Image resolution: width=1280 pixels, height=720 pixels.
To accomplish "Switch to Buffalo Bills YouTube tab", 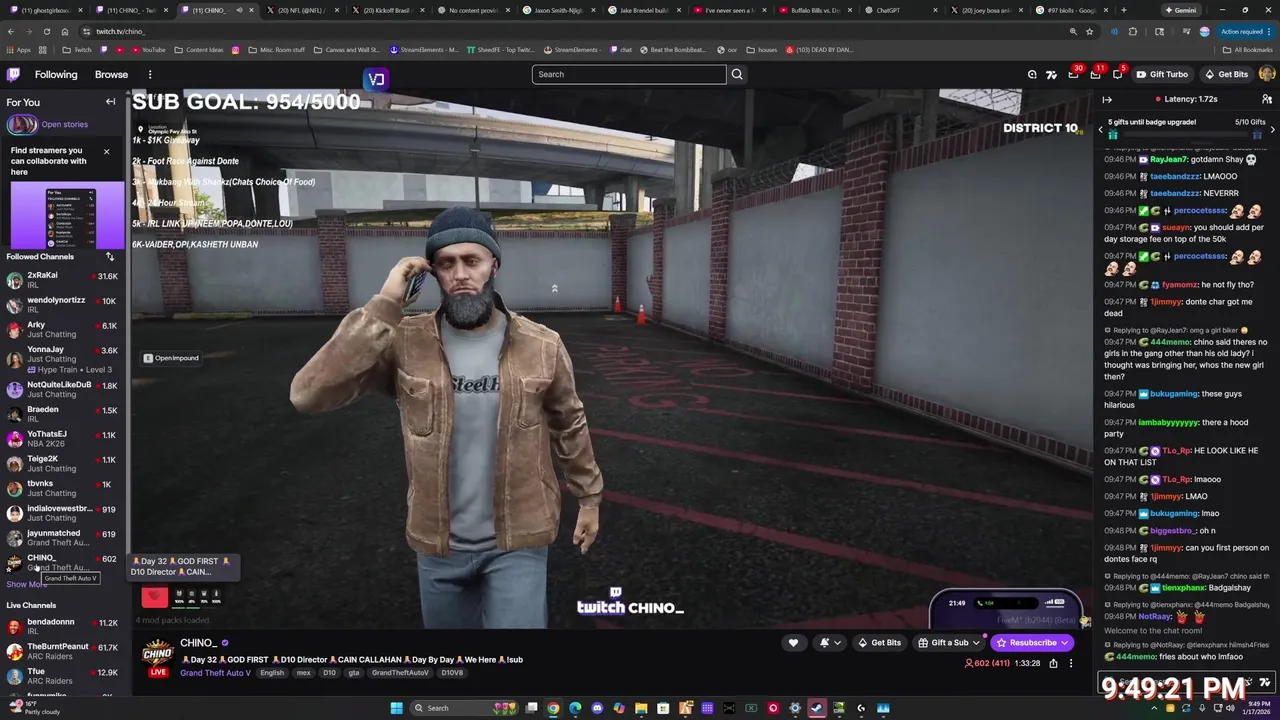I will click(814, 10).
